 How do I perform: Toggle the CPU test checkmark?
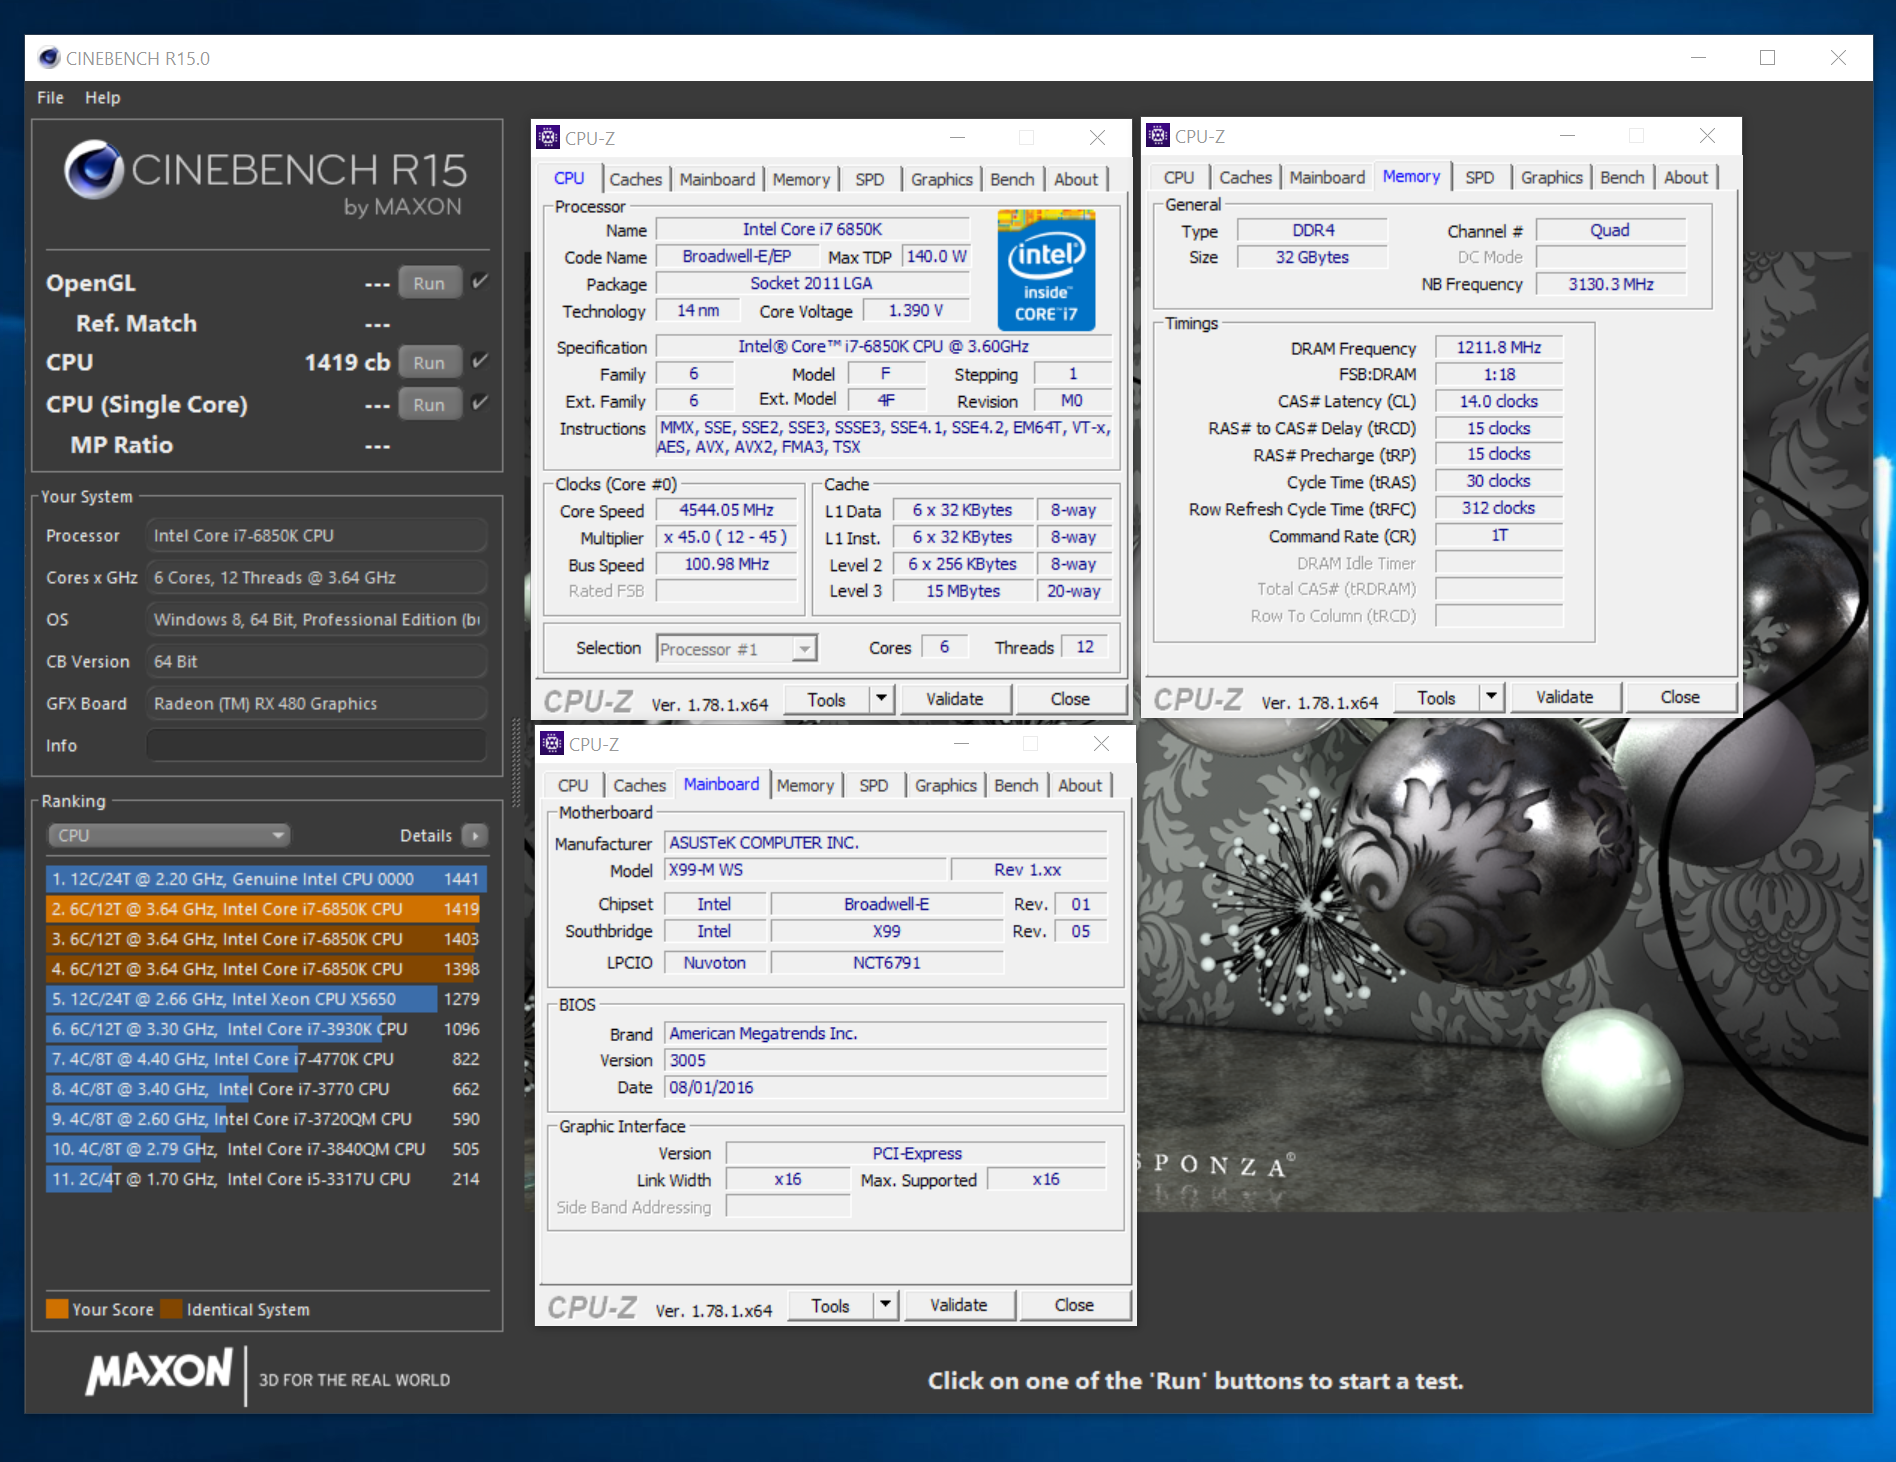[480, 361]
